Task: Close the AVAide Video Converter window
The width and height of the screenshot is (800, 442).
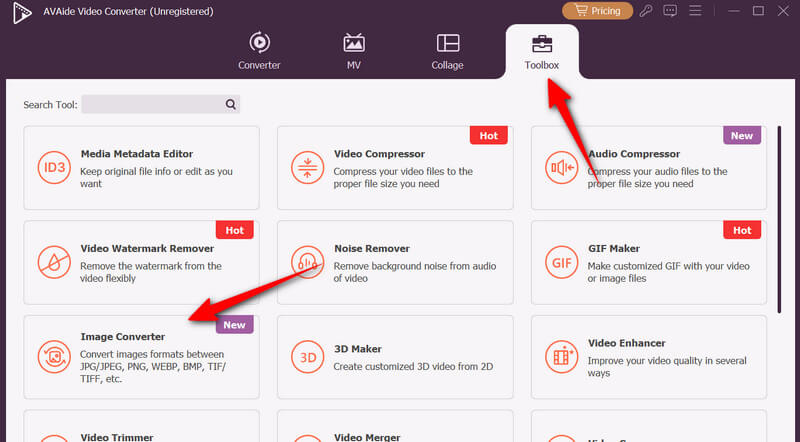Action: [x=783, y=11]
